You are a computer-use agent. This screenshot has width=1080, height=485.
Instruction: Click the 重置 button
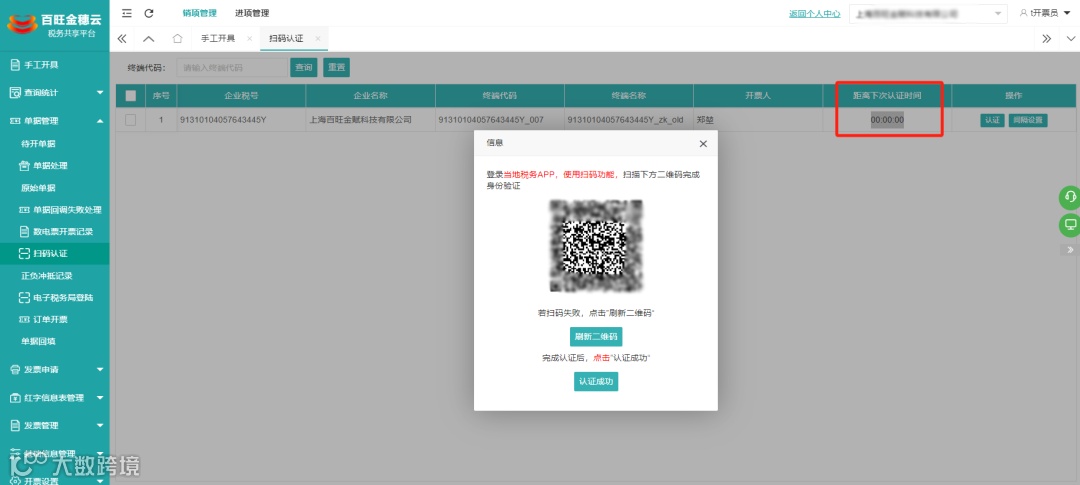coord(336,68)
